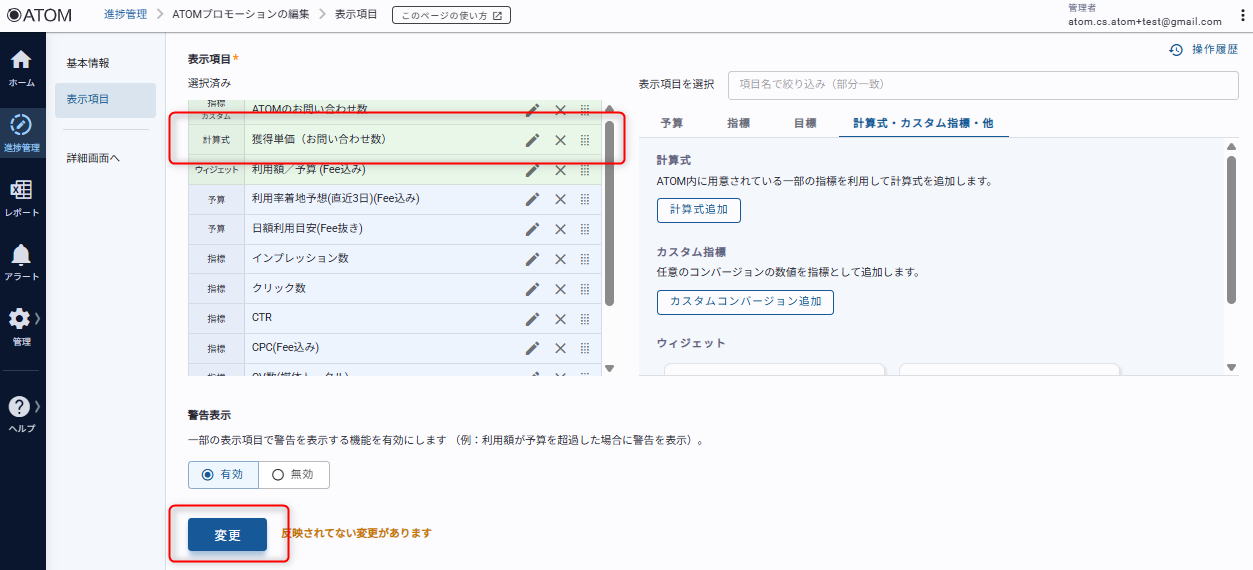
Task: Open the three-dot menu in the top right
Action: 1242,15
